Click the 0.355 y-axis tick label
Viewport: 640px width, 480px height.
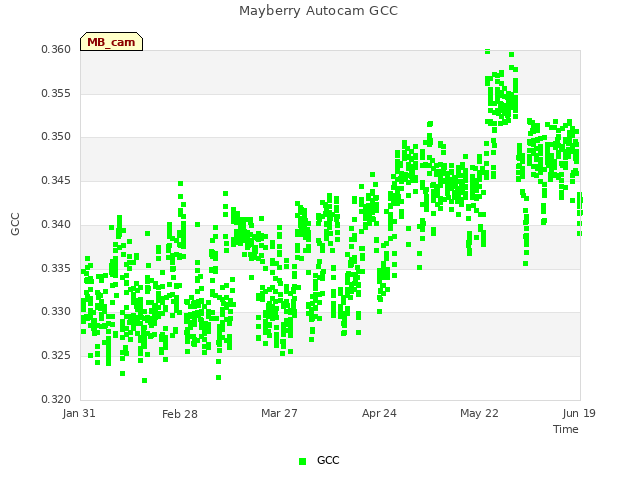tap(56, 93)
